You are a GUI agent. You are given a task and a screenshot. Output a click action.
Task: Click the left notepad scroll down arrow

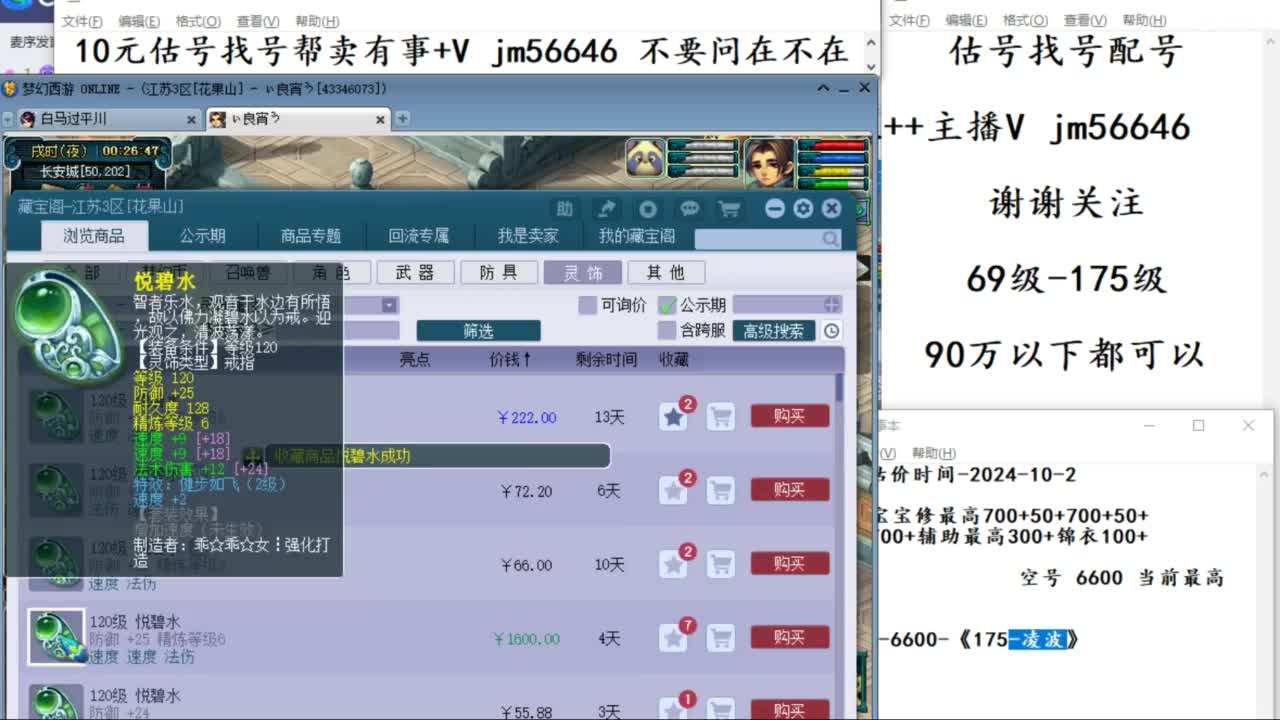click(x=870, y=66)
